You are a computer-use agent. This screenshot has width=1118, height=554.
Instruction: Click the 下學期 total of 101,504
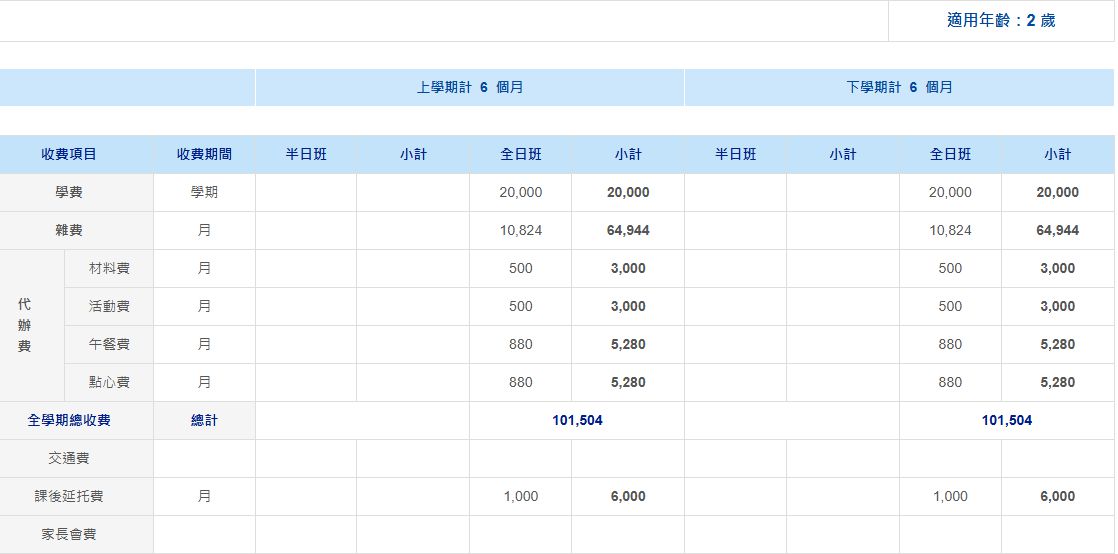tap(1006, 420)
